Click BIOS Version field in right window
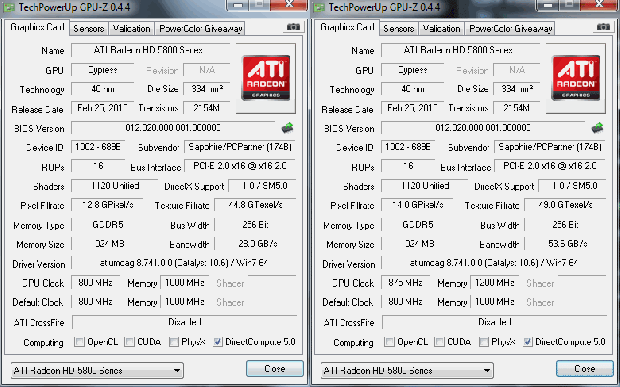 (x=484, y=128)
